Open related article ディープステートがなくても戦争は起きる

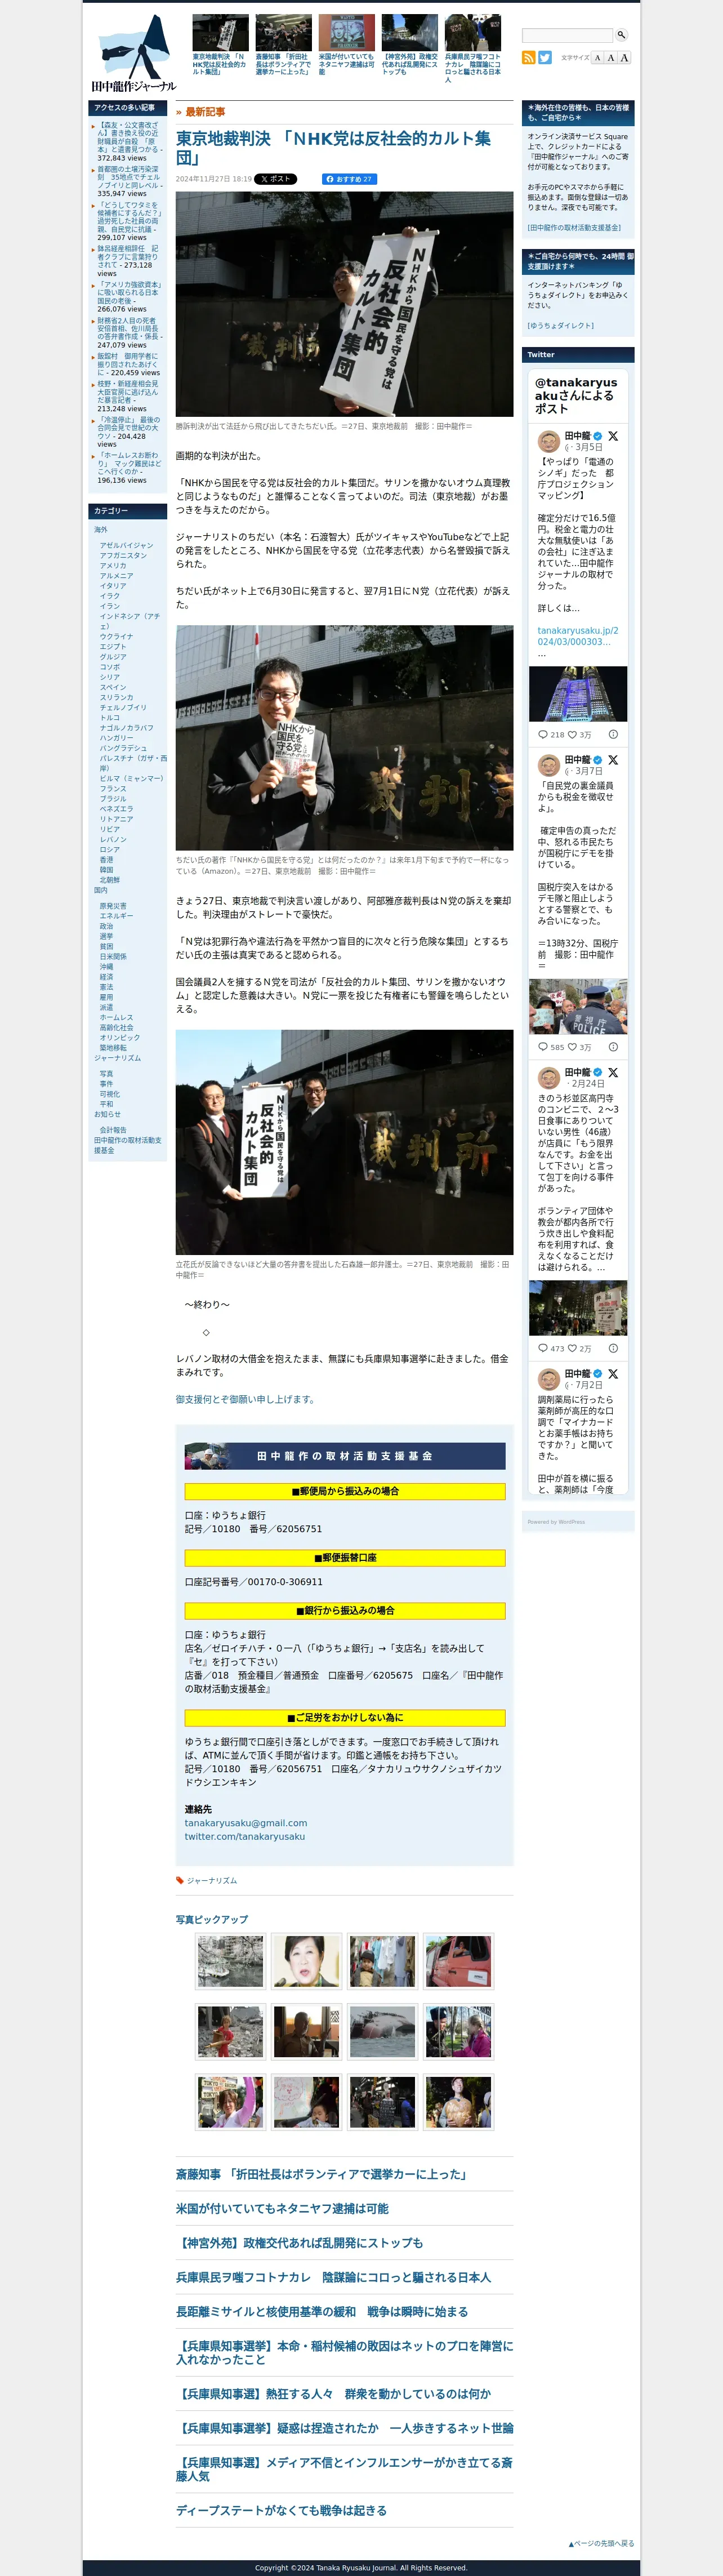[x=281, y=2510]
